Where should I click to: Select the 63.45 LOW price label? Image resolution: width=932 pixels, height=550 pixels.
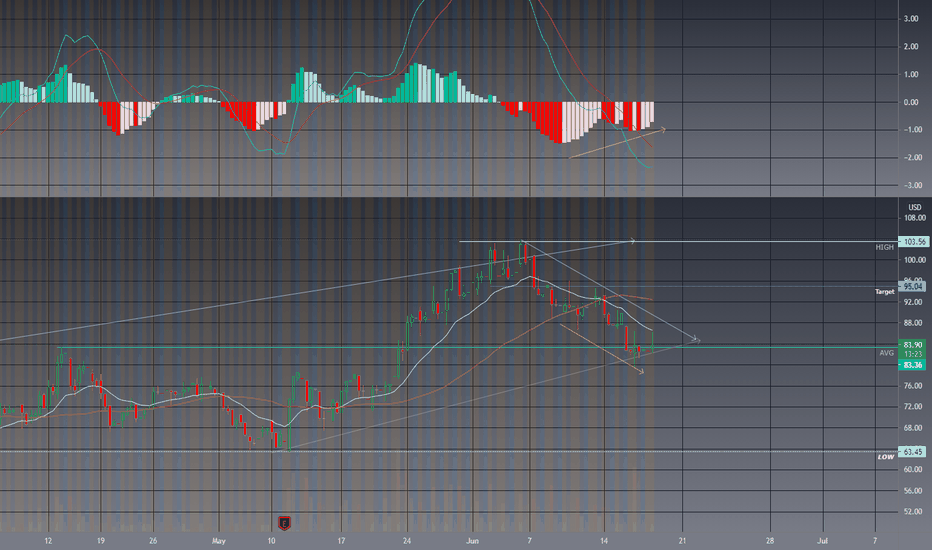coord(912,452)
